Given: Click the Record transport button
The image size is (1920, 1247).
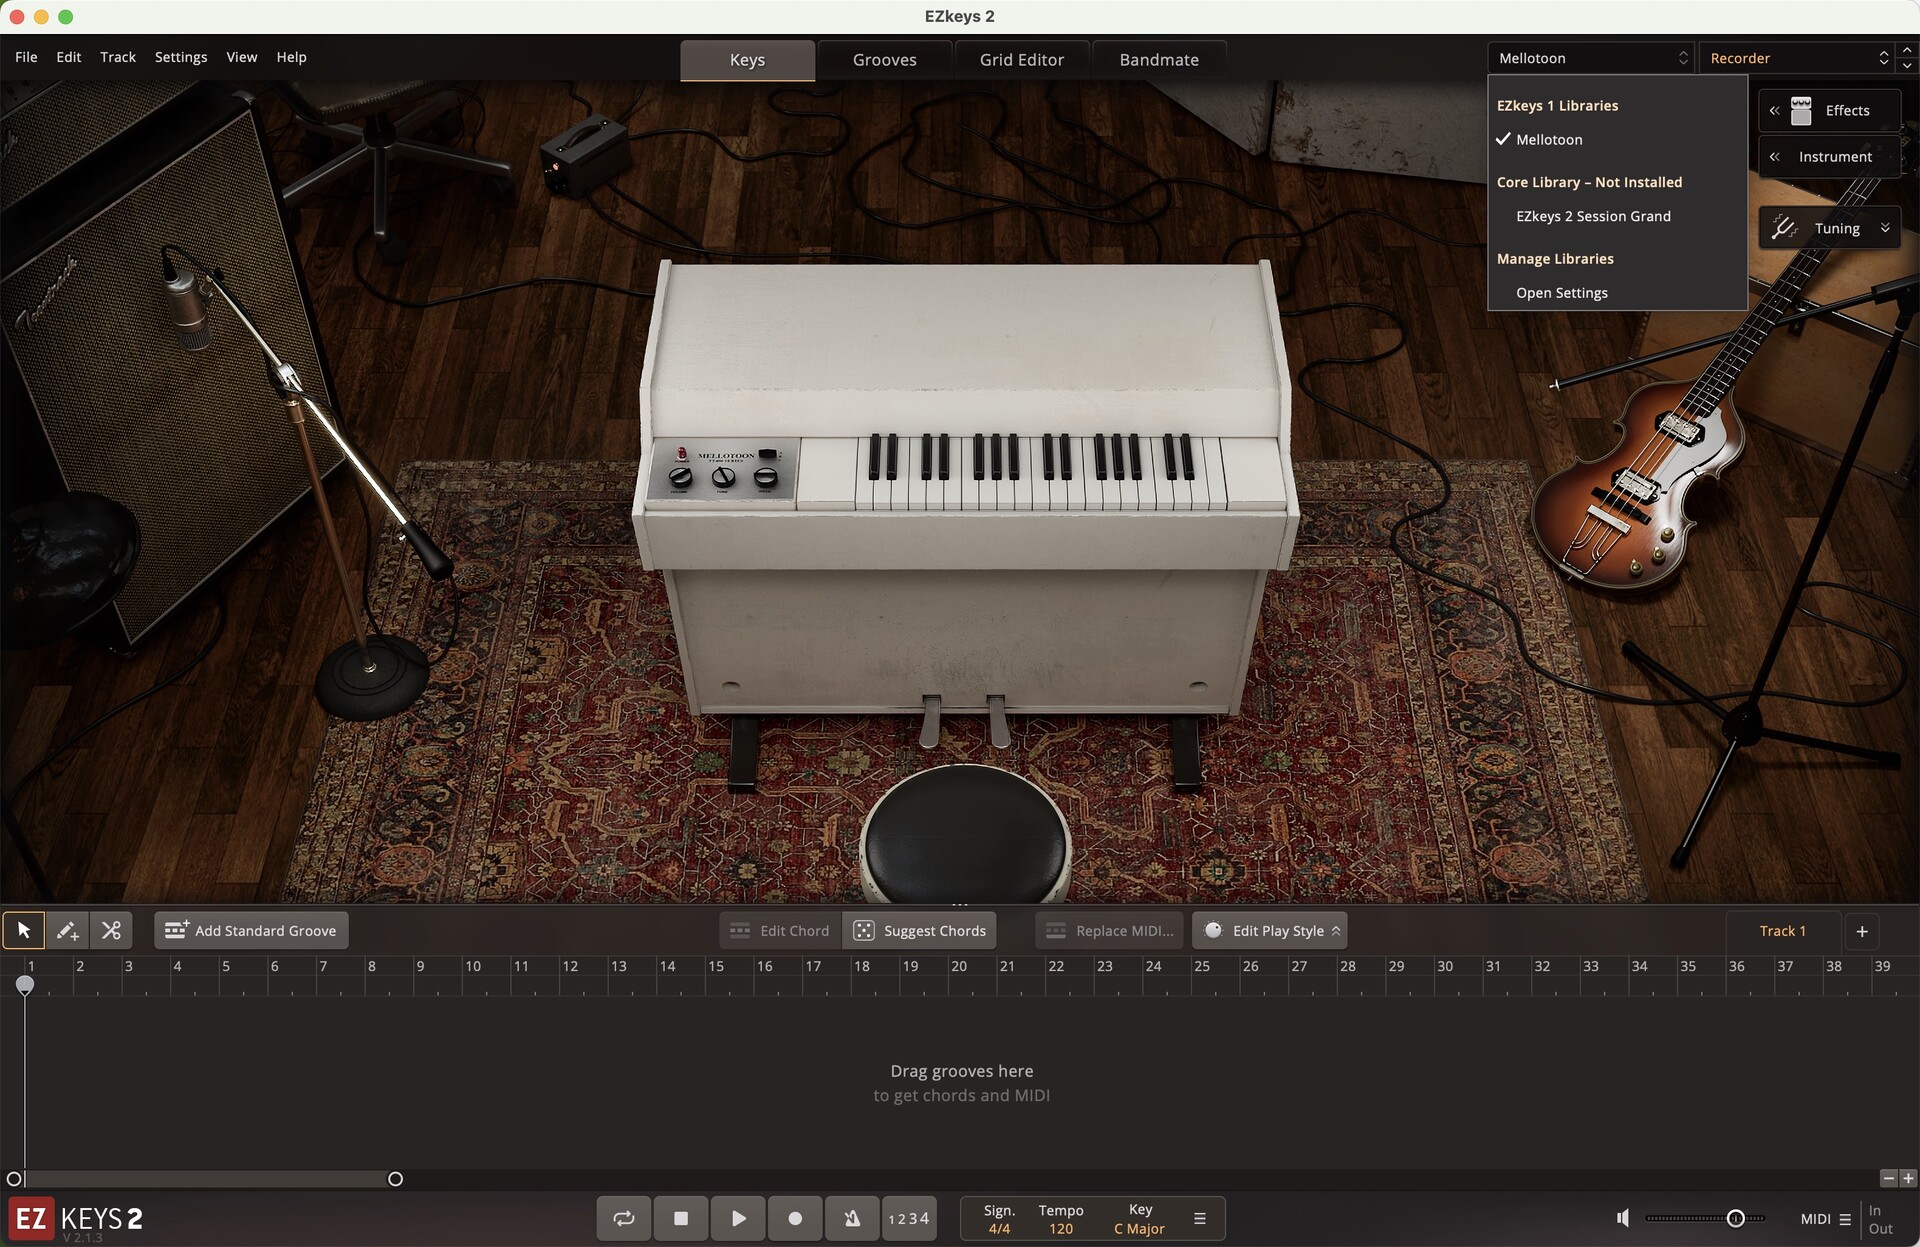Looking at the screenshot, I should click(795, 1218).
